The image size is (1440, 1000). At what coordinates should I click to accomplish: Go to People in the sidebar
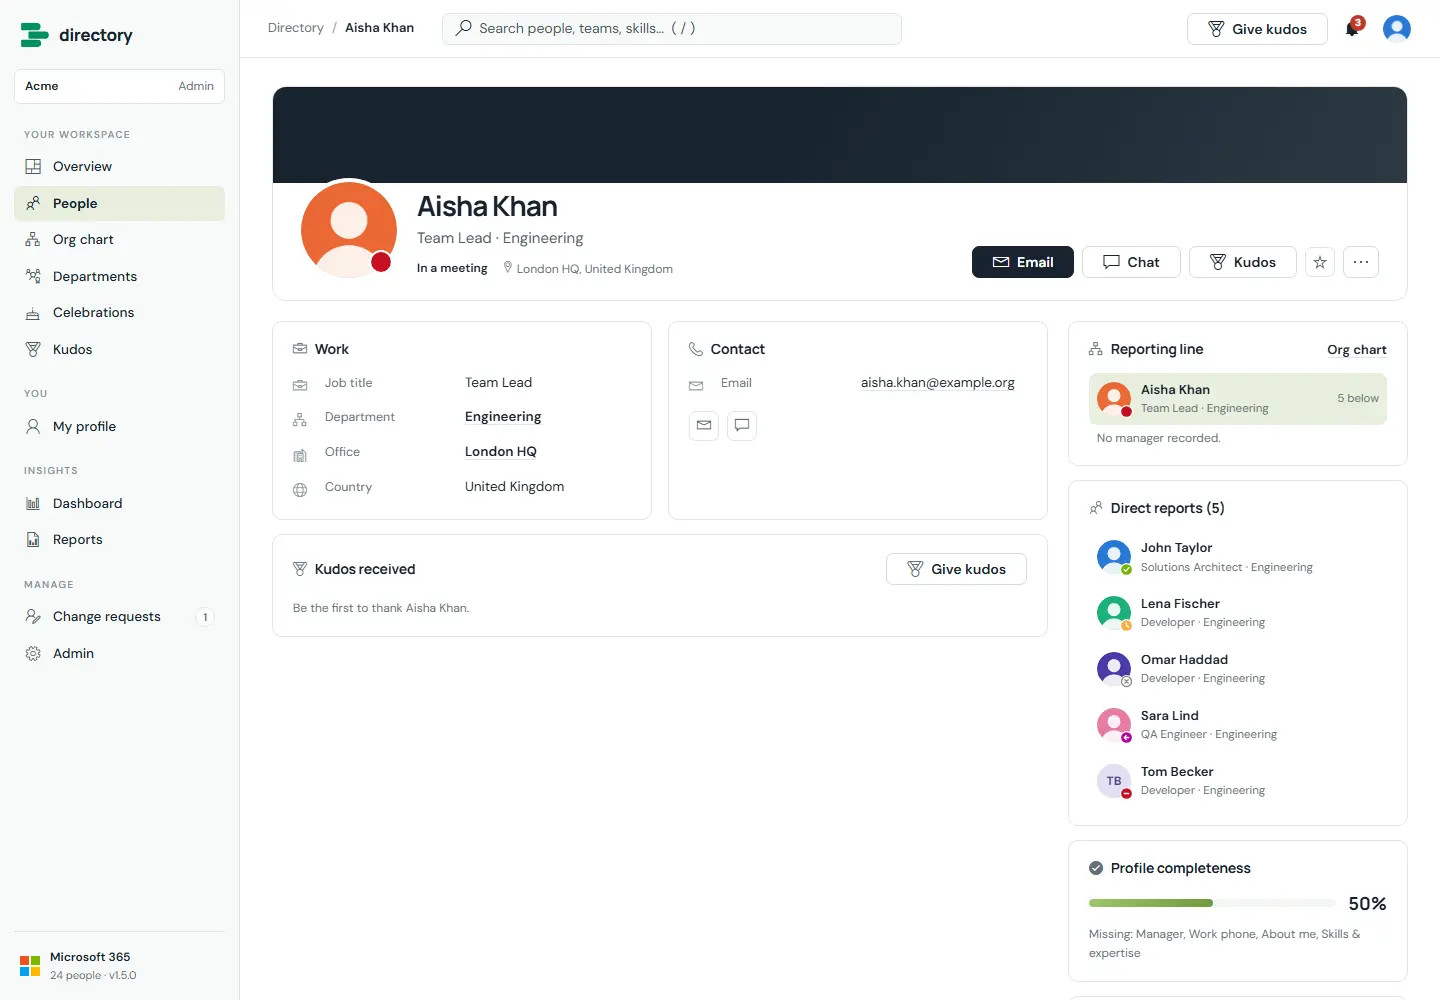click(x=119, y=203)
